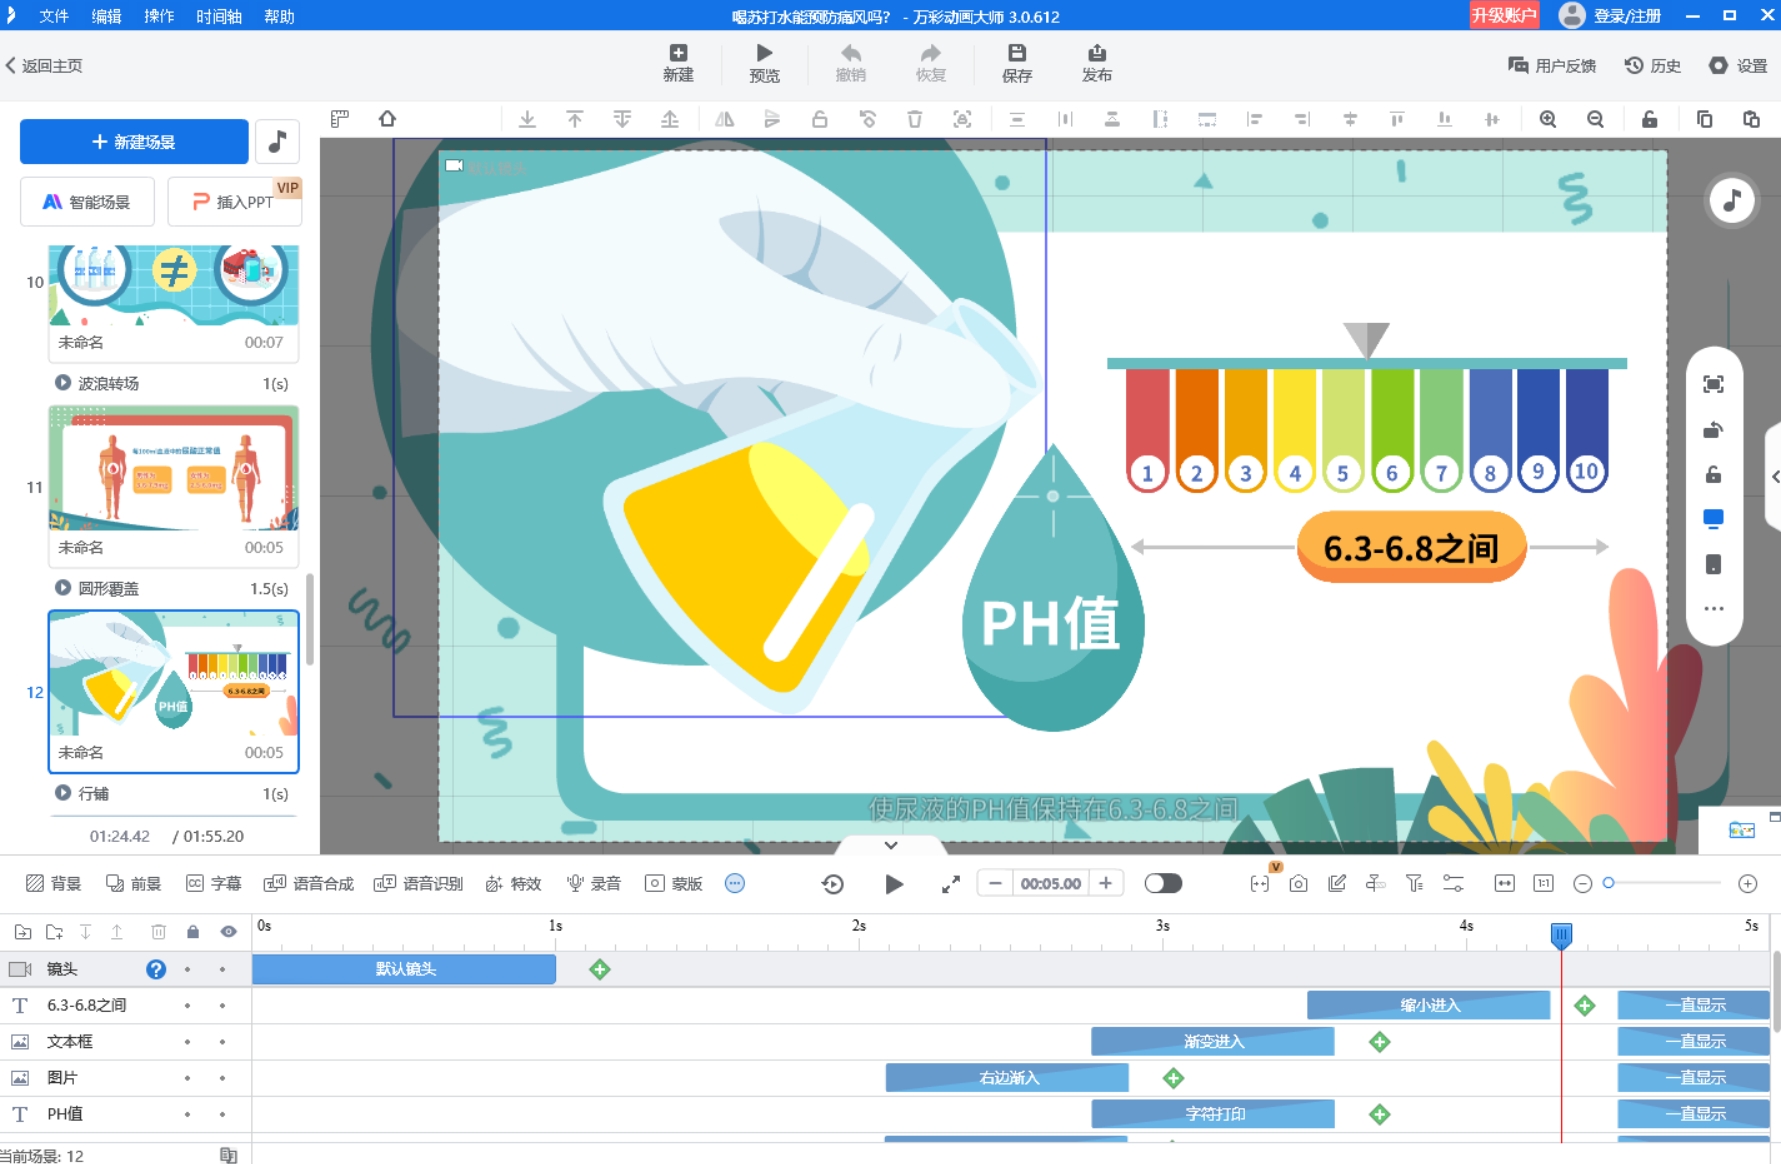
Task: Click the fullscreen expand icon next to play
Action: pos(951,884)
